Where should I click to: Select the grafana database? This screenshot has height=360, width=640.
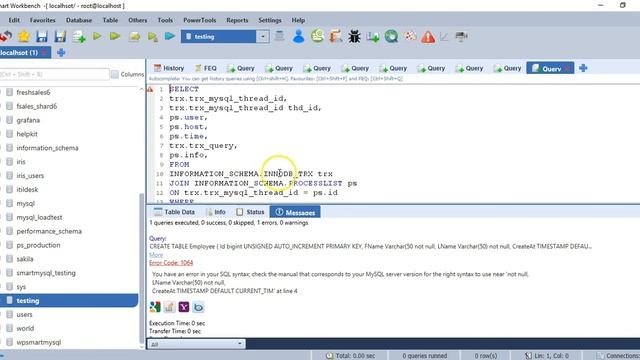(x=28, y=120)
